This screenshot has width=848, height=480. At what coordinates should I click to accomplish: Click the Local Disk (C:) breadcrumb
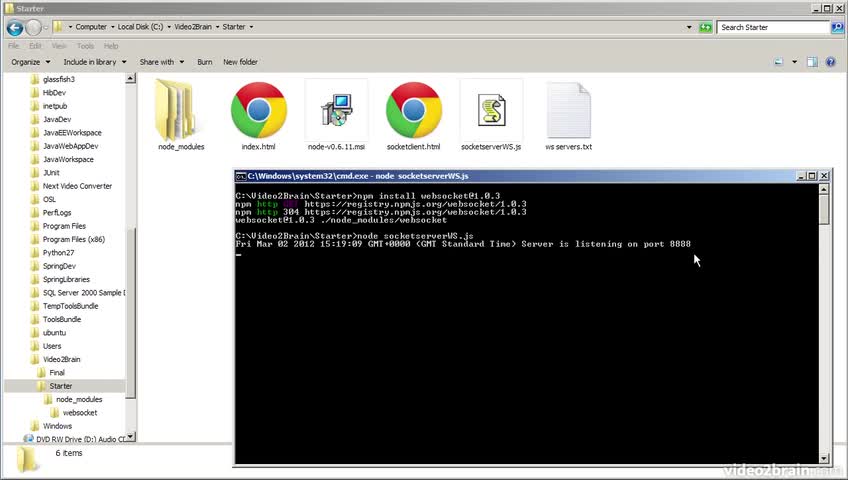pos(140,27)
